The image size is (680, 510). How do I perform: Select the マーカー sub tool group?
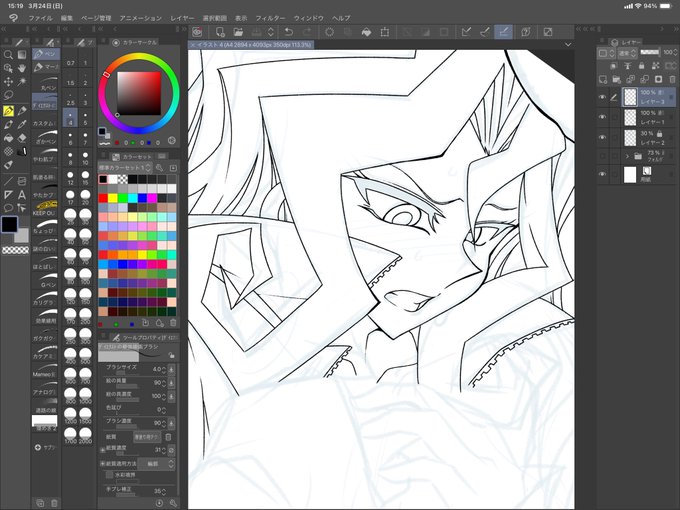point(46,67)
